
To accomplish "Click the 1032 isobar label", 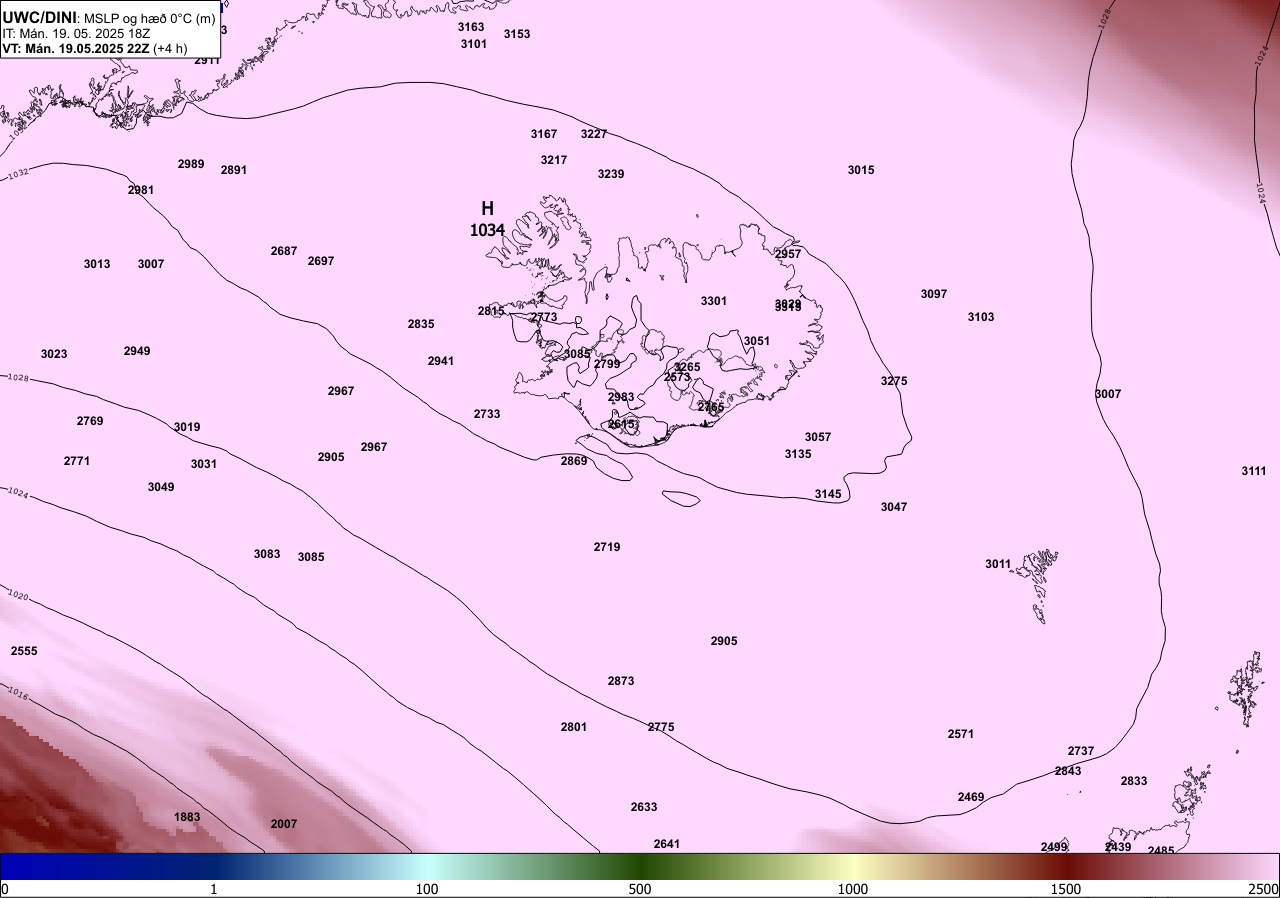I will click(17, 175).
